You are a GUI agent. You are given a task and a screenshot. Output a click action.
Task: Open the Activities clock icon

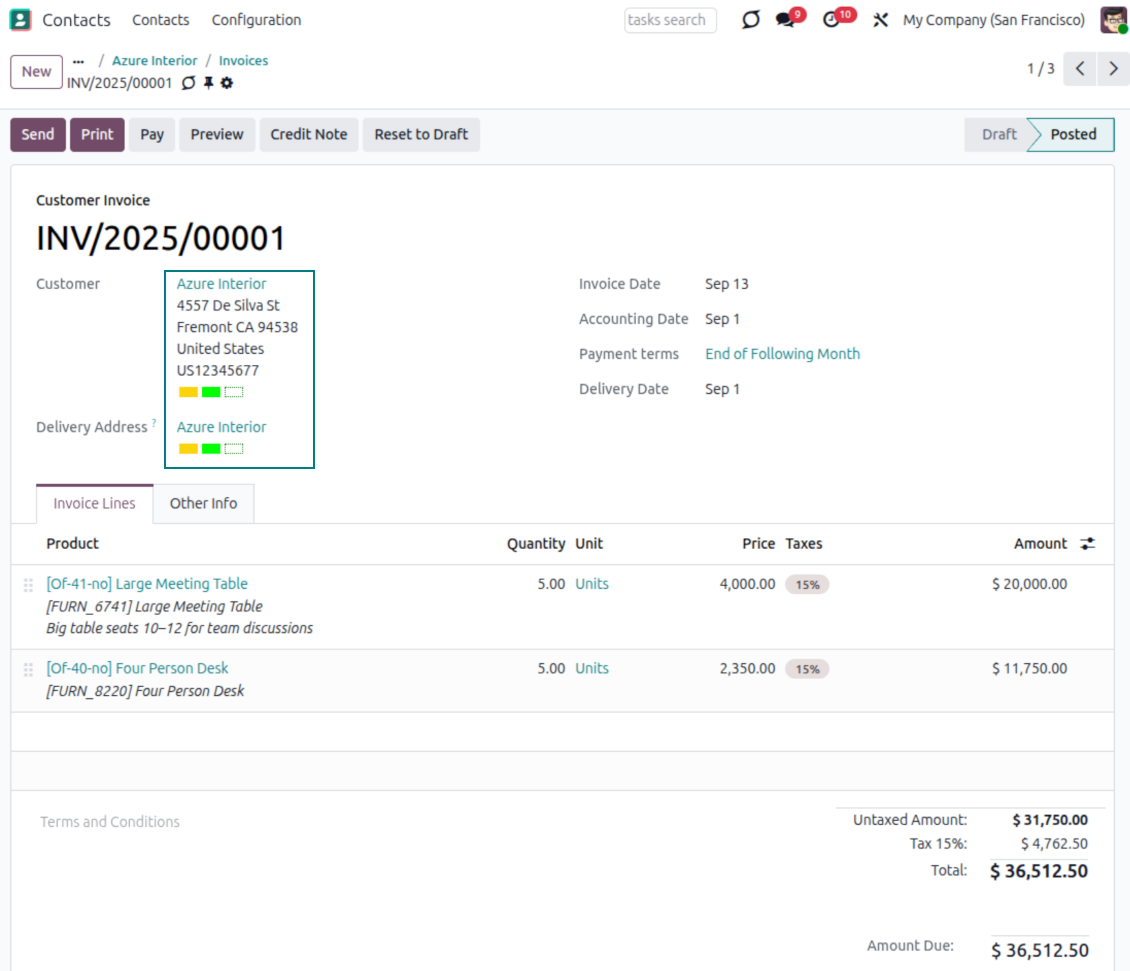point(833,20)
